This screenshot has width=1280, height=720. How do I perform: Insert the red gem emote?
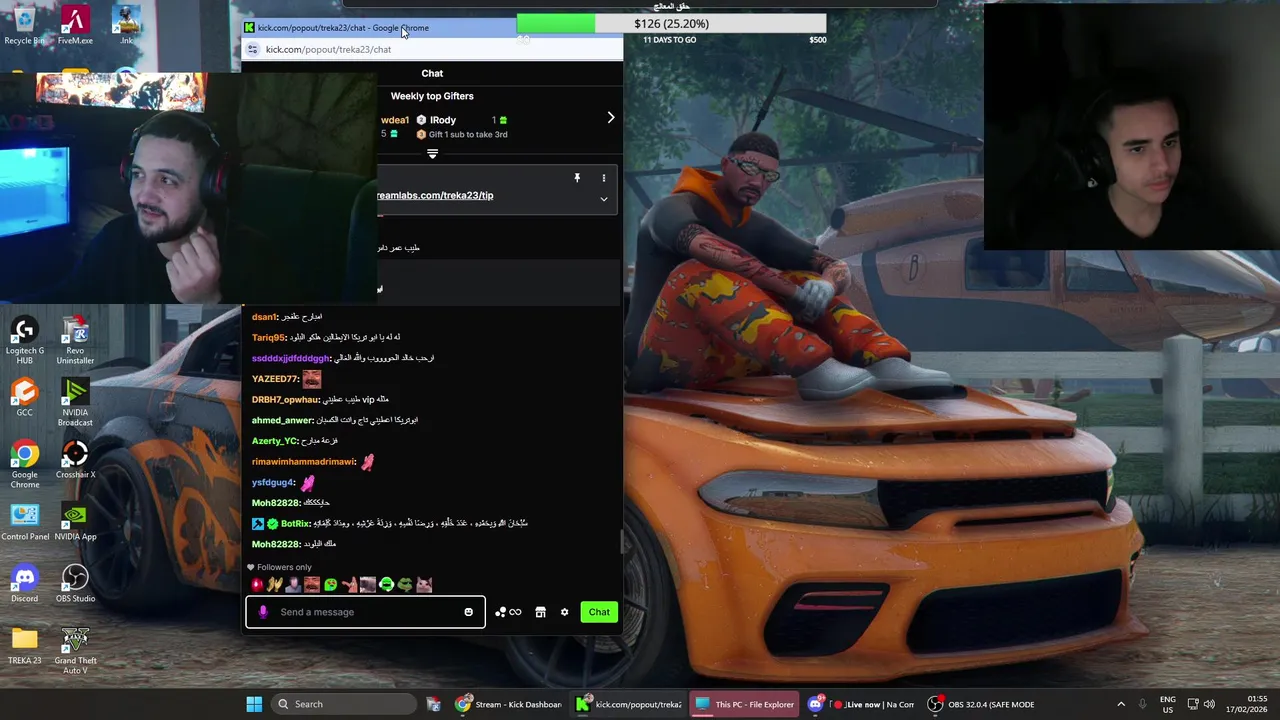(x=257, y=585)
